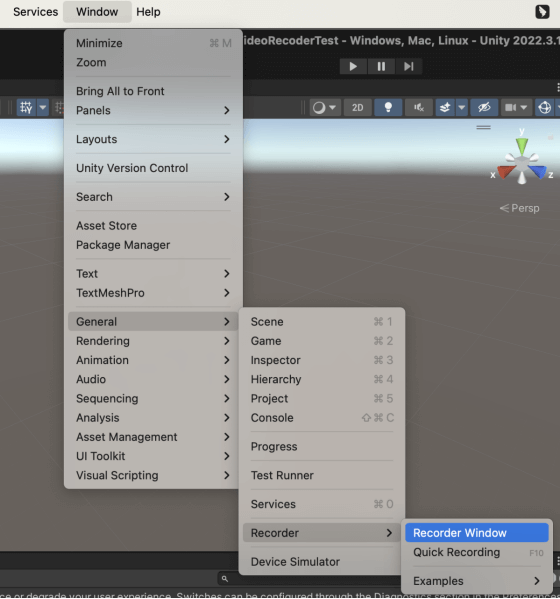Toggle Persp projection label
Screen dimensions: 560x599
pos(520,208)
